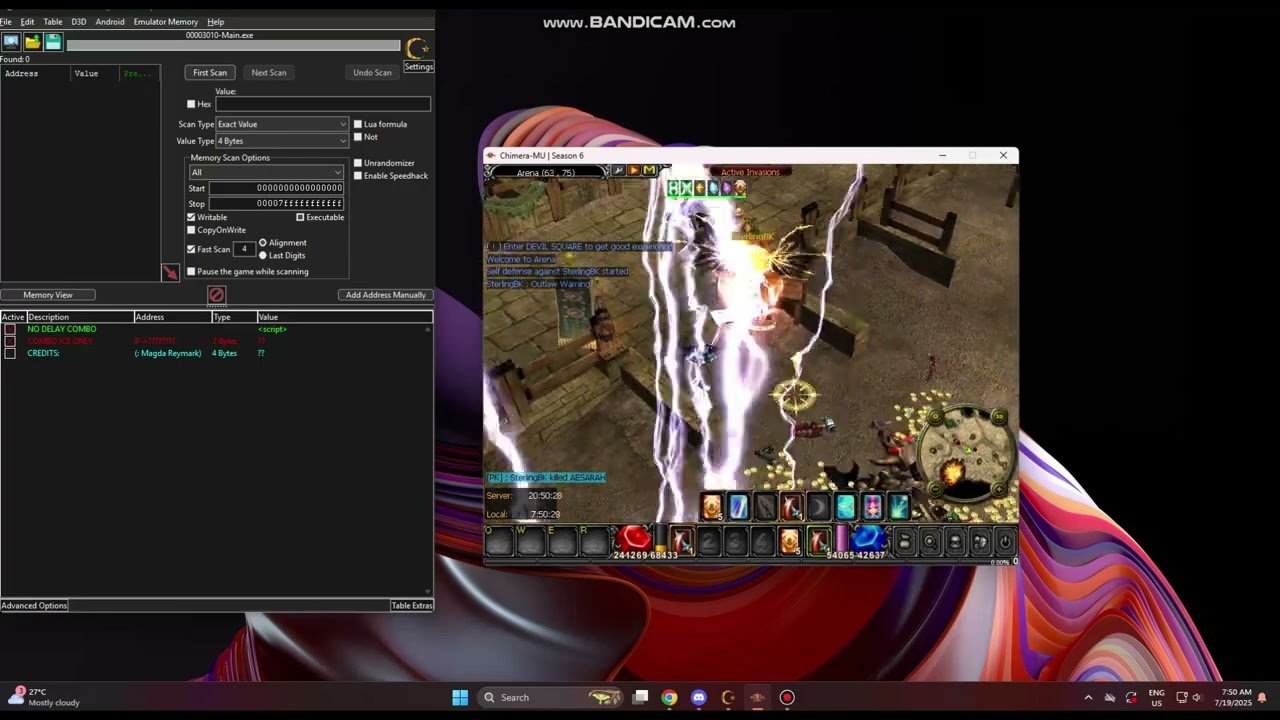
Task: Open Scan Type dropdown
Action: tap(282, 124)
